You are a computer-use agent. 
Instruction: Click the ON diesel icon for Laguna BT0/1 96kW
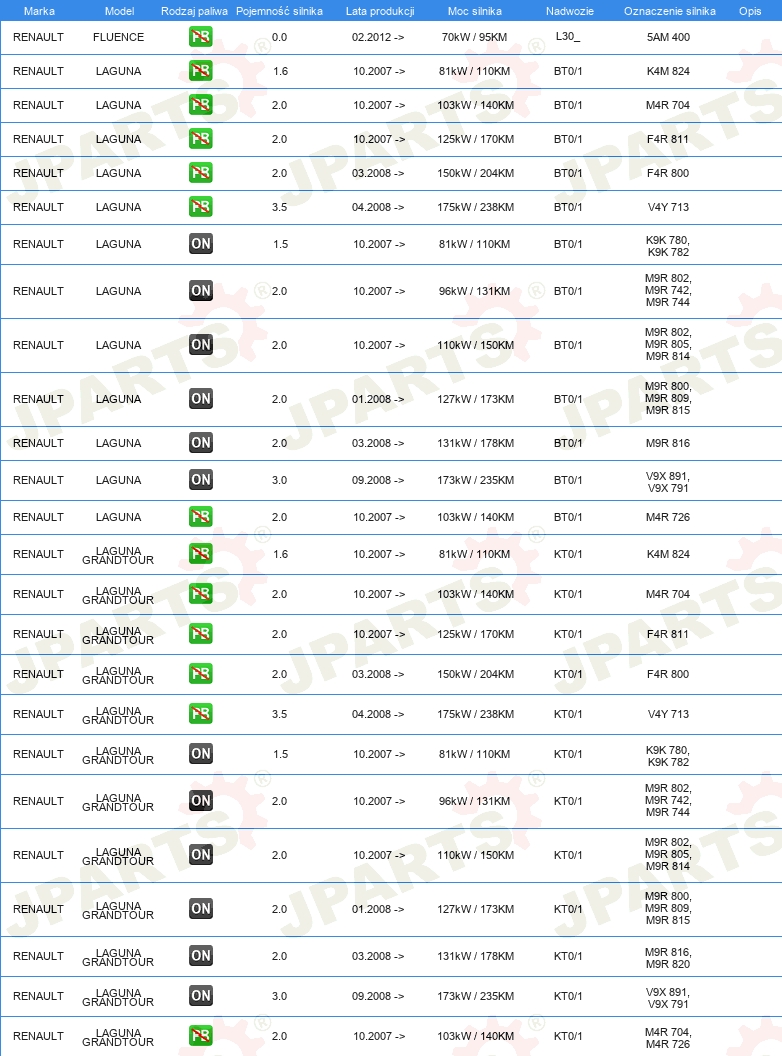coord(201,291)
